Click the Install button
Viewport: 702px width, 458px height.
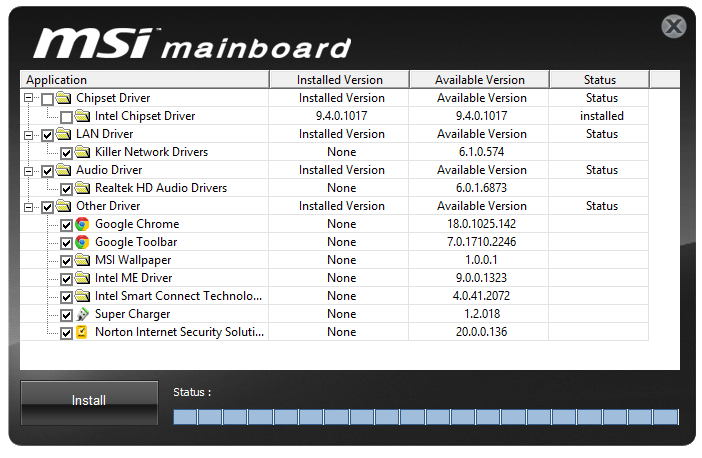pos(89,402)
